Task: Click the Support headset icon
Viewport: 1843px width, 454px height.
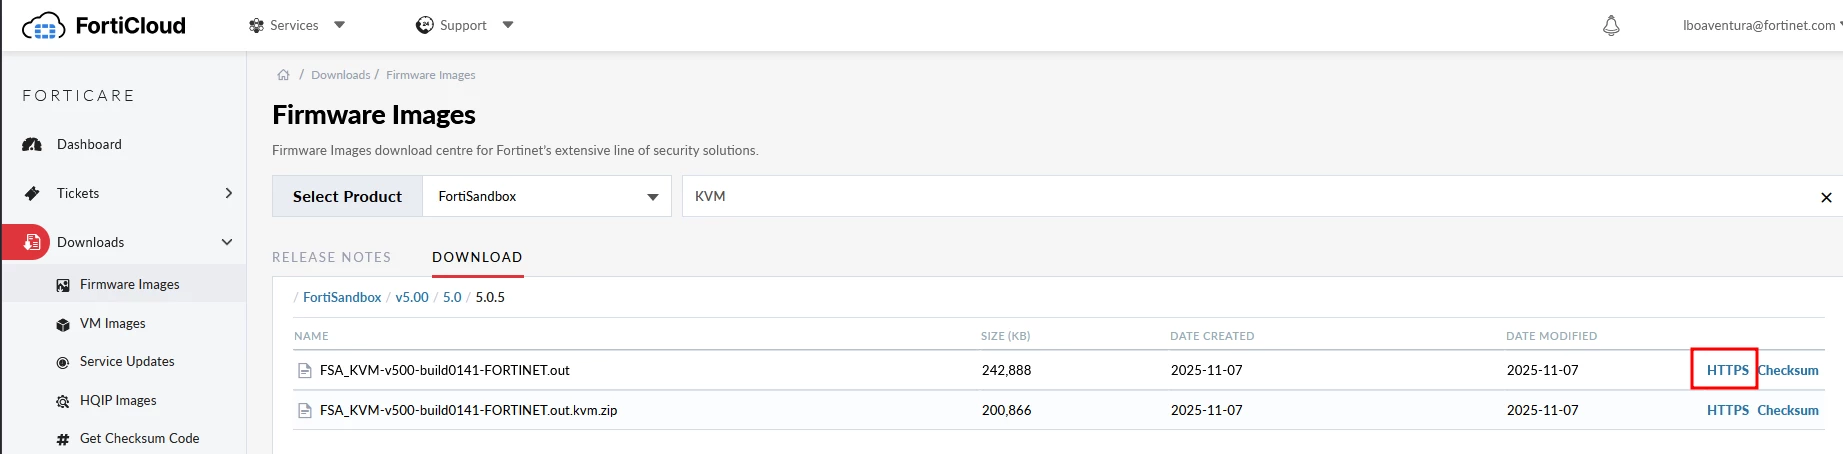Action: (424, 25)
